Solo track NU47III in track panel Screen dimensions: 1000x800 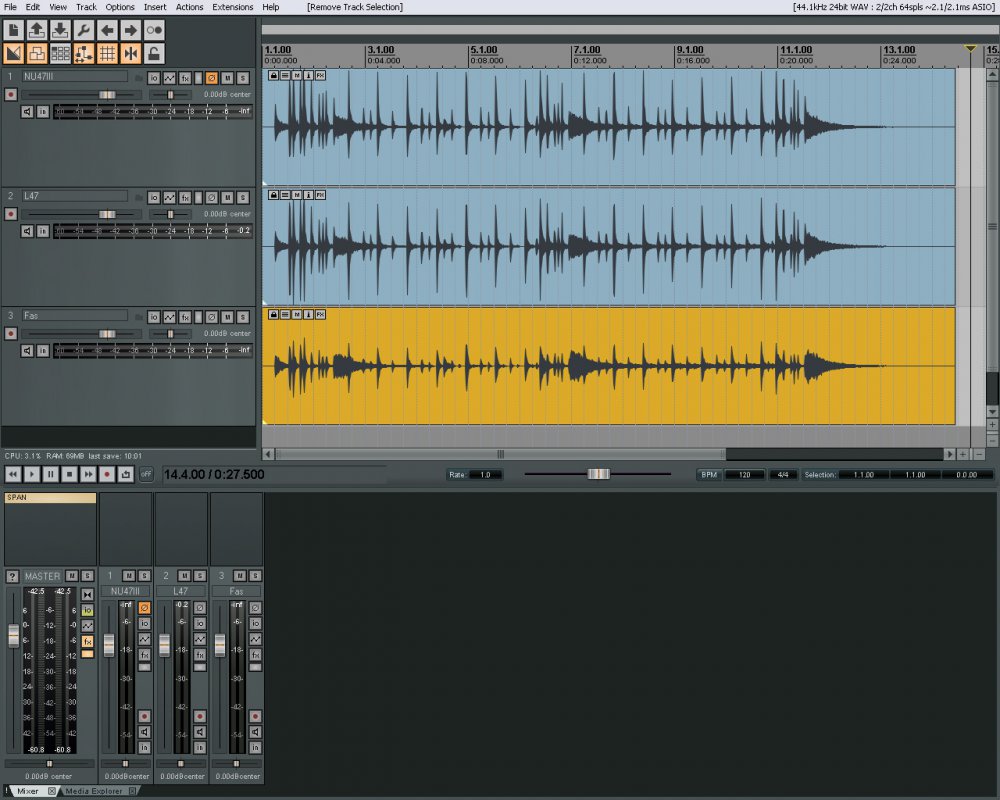click(x=242, y=78)
